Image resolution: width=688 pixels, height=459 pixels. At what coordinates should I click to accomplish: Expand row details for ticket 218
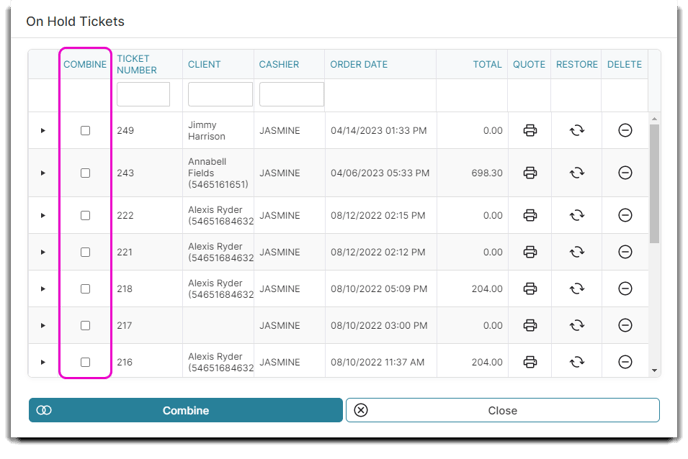pos(43,289)
